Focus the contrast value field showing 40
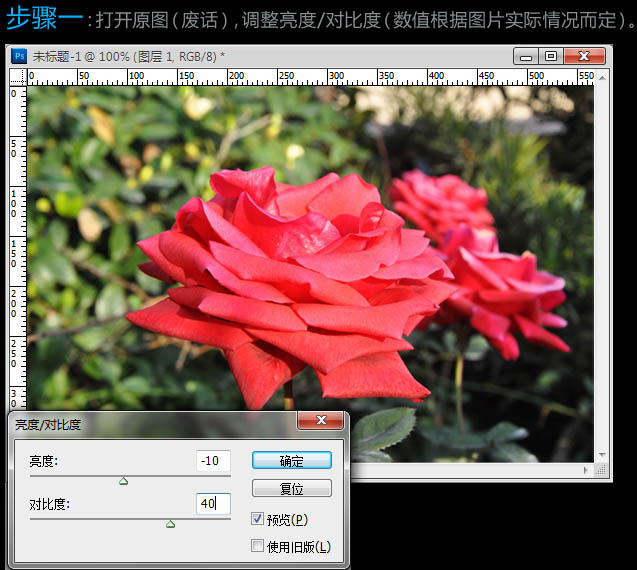Image resolution: width=637 pixels, height=570 pixels. point(213,504)
